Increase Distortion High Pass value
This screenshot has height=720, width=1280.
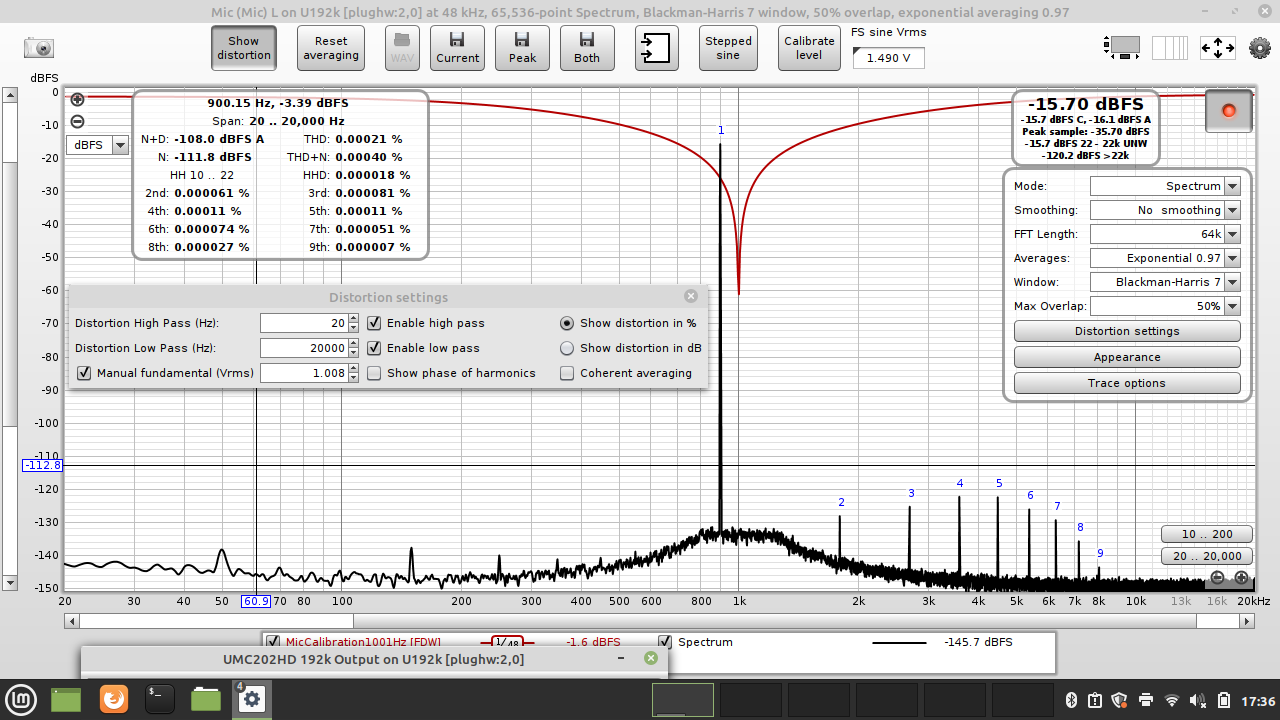[353, 318]
